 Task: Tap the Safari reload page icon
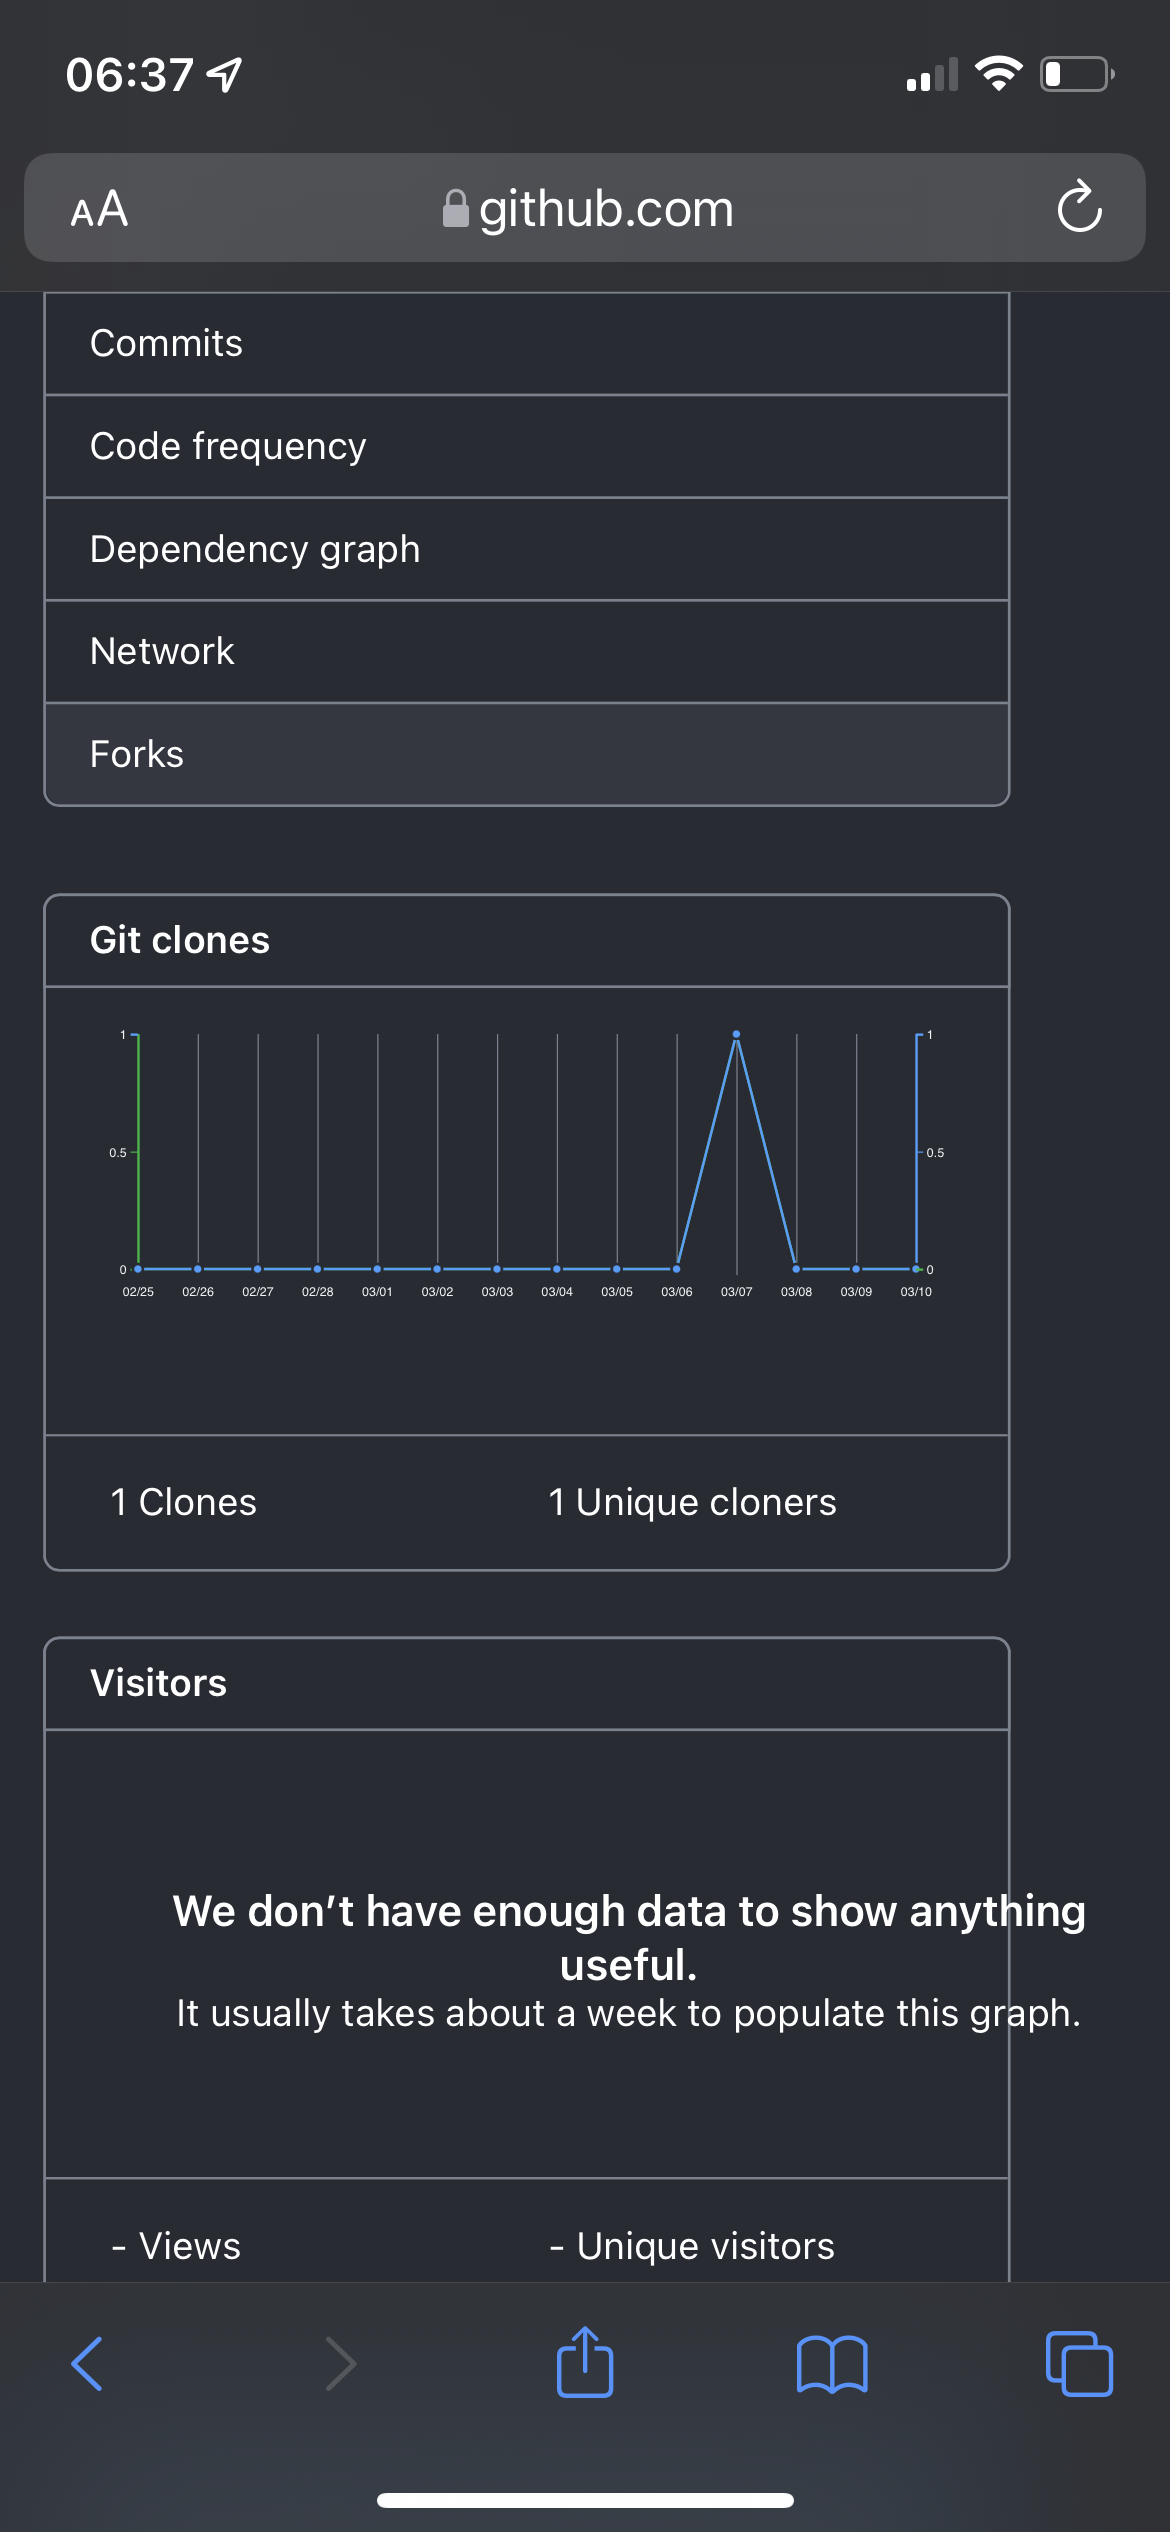[1079, 207]
